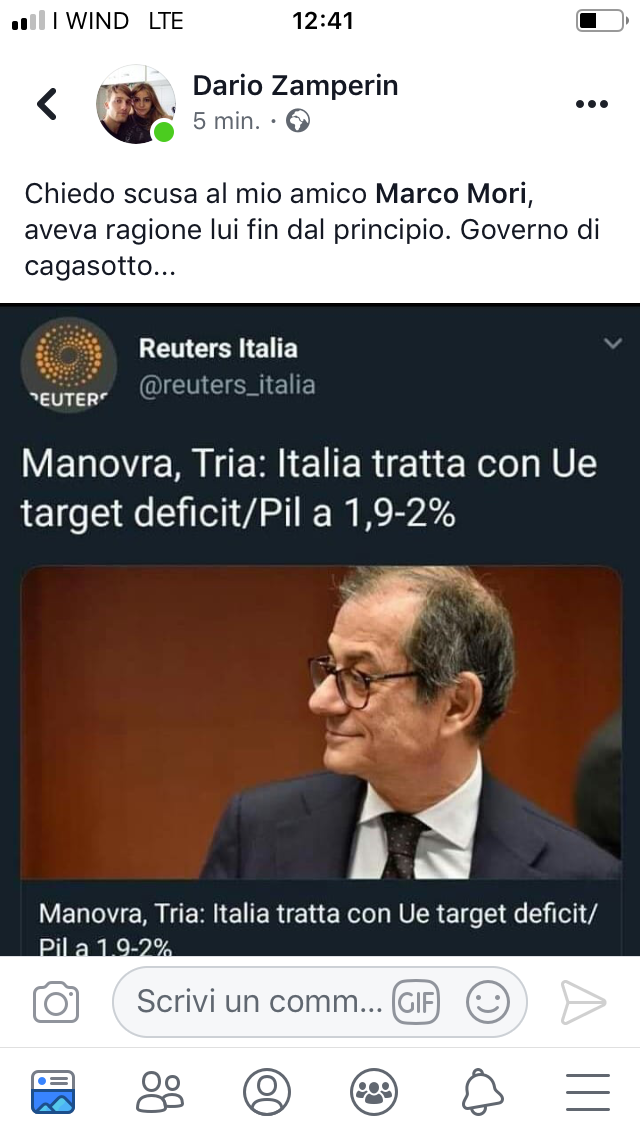Open the GIF picker
Screen dimensions: 640x1136
click(416, 1002)
